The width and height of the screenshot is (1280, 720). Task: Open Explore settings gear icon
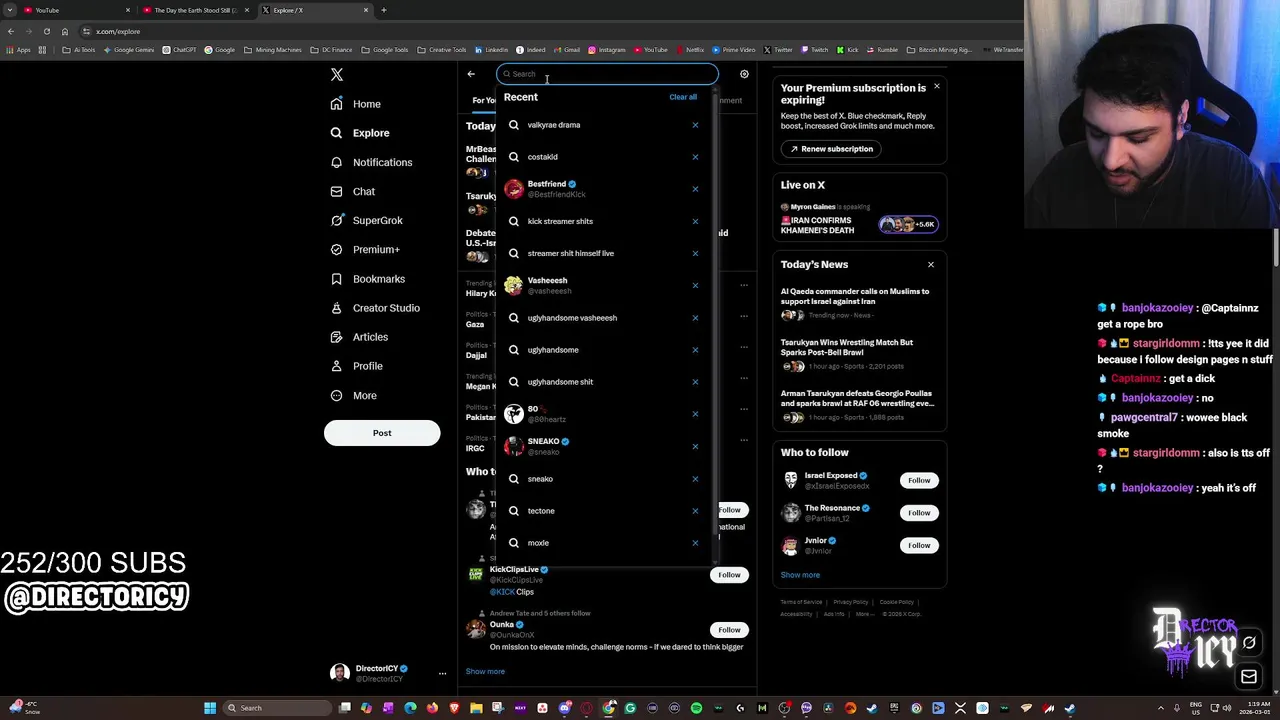coord(744,74)
